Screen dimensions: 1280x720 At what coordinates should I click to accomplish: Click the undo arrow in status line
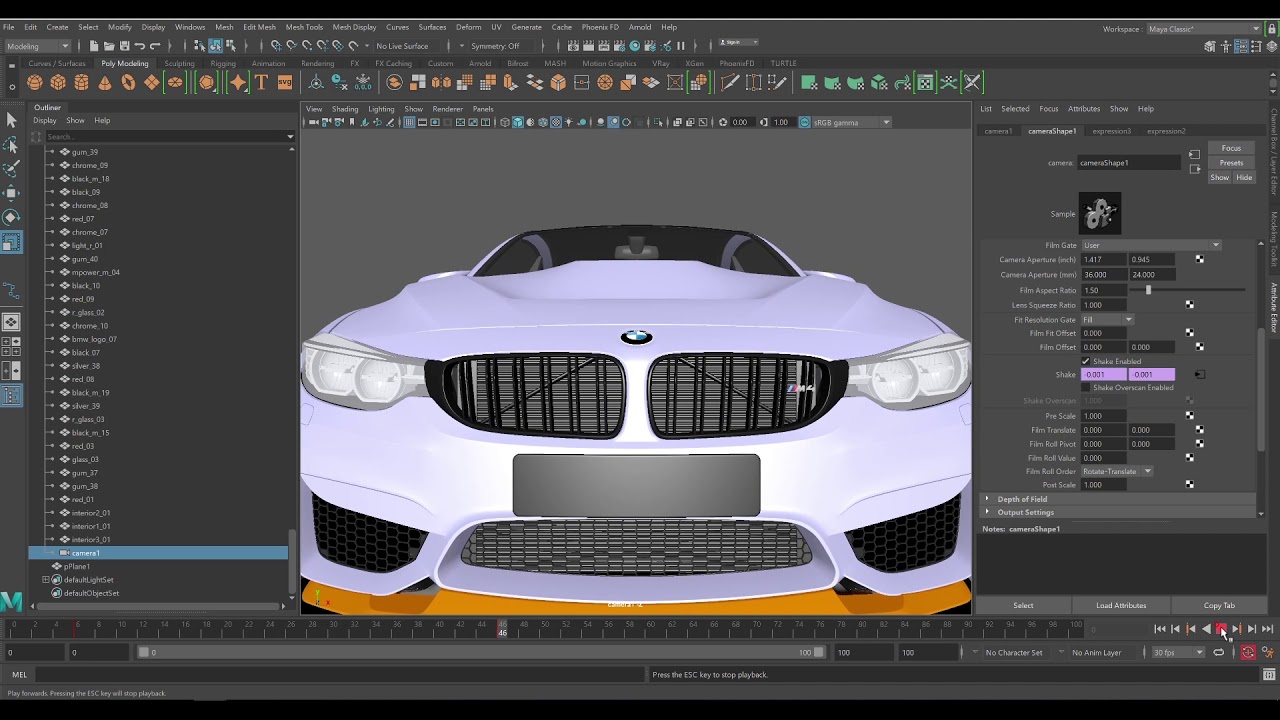pos(140,46)
